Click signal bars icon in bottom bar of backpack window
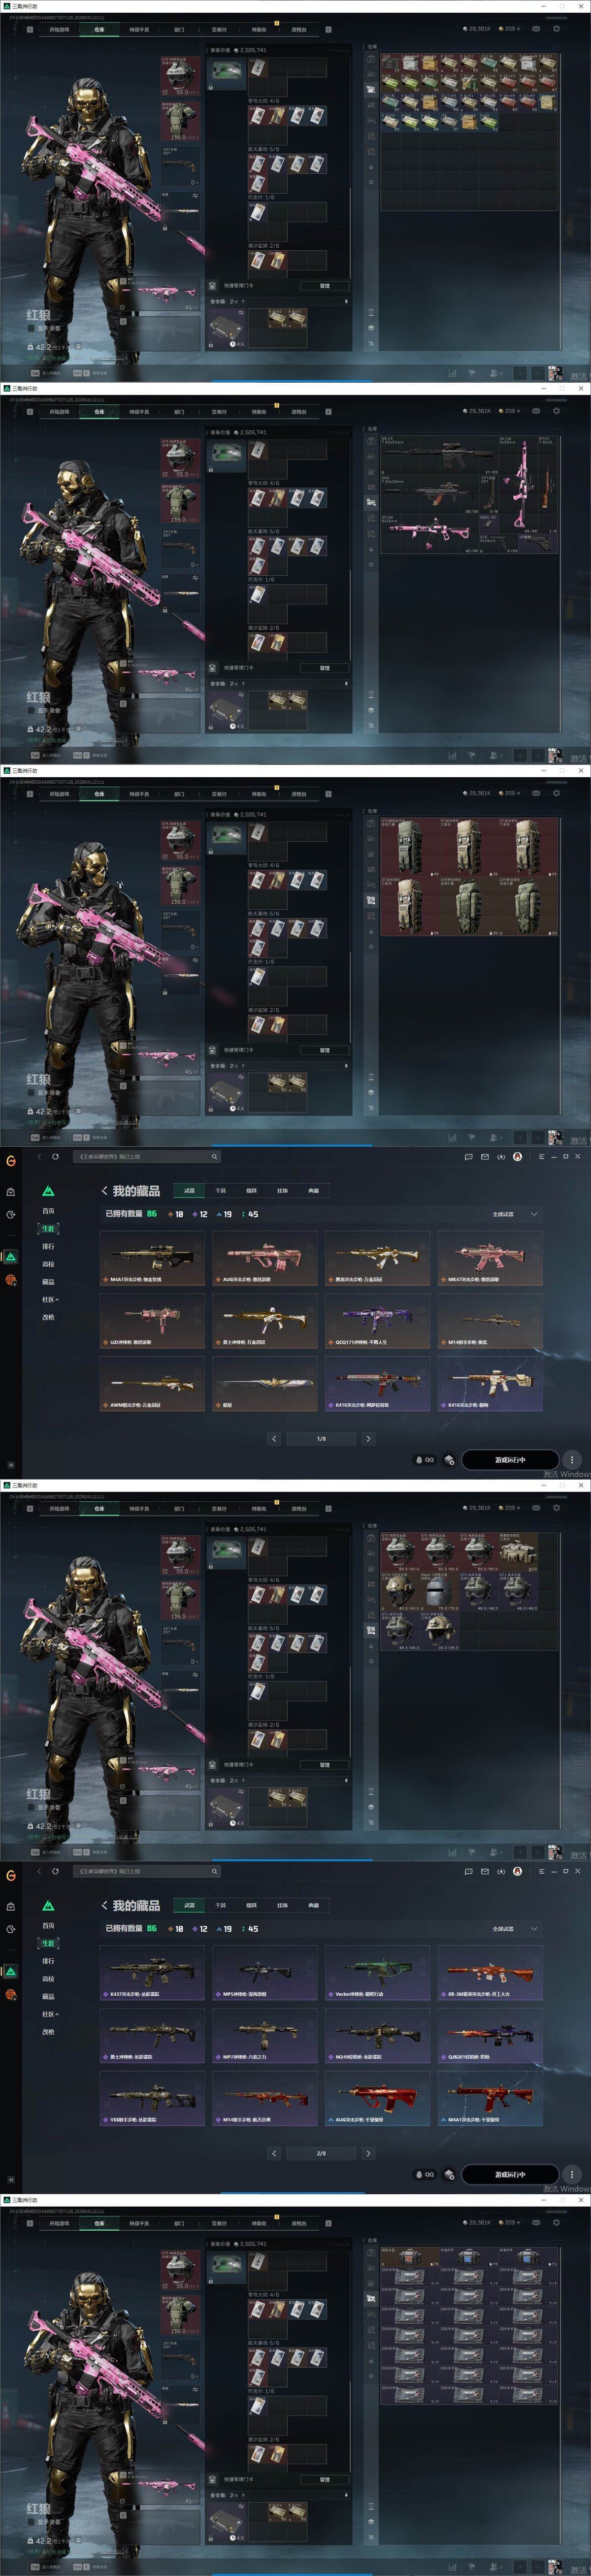 [452, 1138]
